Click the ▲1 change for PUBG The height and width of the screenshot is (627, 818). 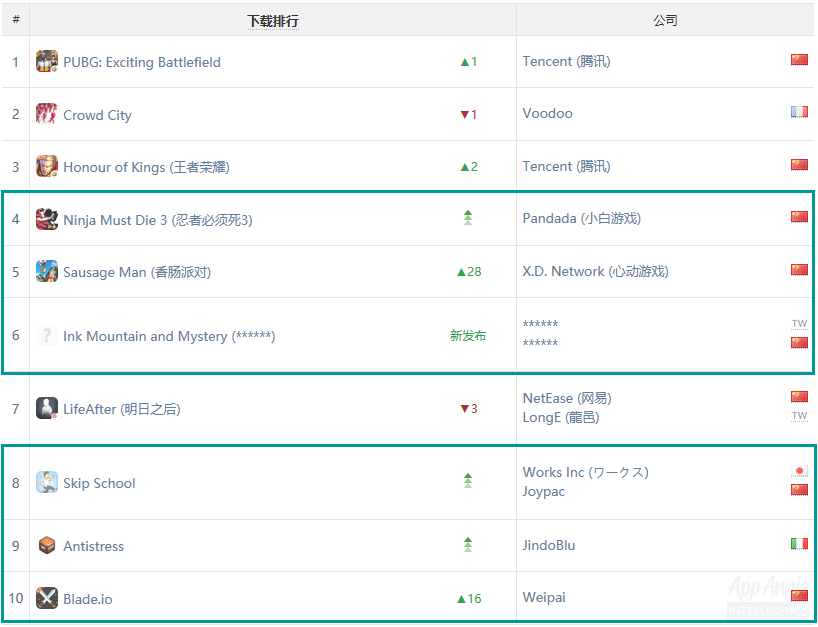pos(468,62)
